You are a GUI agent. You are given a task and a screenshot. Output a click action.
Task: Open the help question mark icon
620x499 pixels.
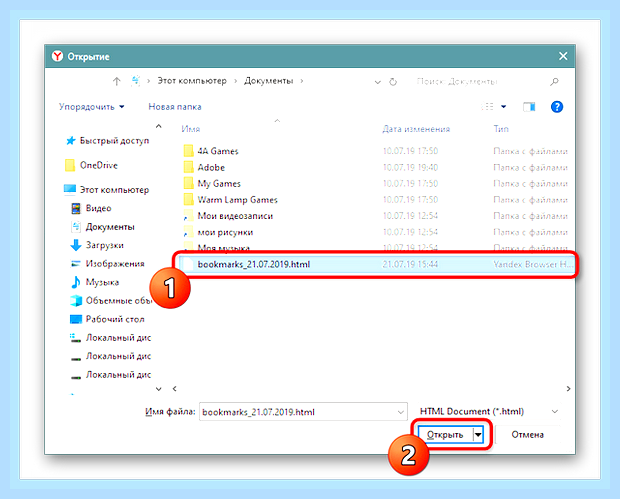(557, 107)
